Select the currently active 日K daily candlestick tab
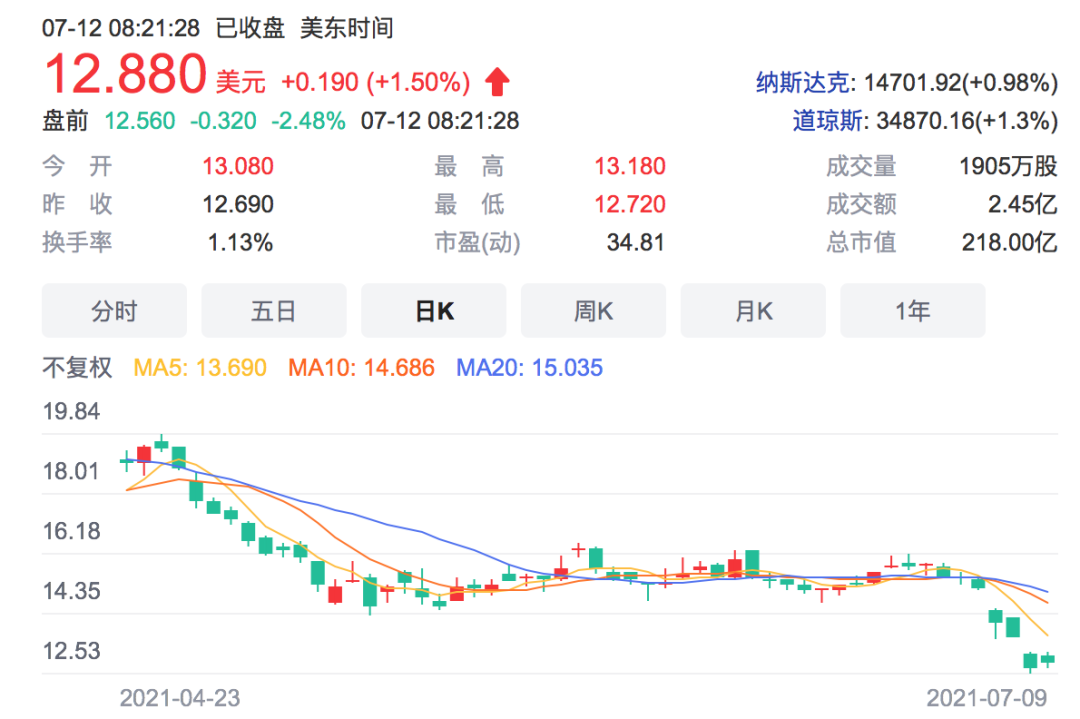 tap(433, 311)
